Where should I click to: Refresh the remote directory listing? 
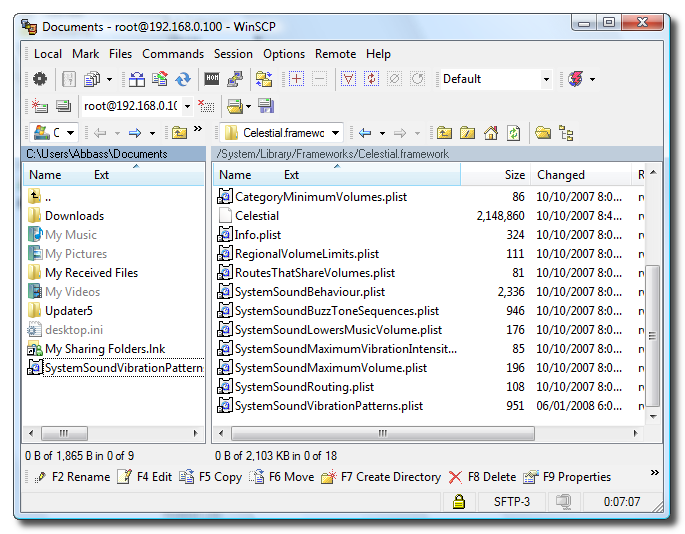(513, 132)
